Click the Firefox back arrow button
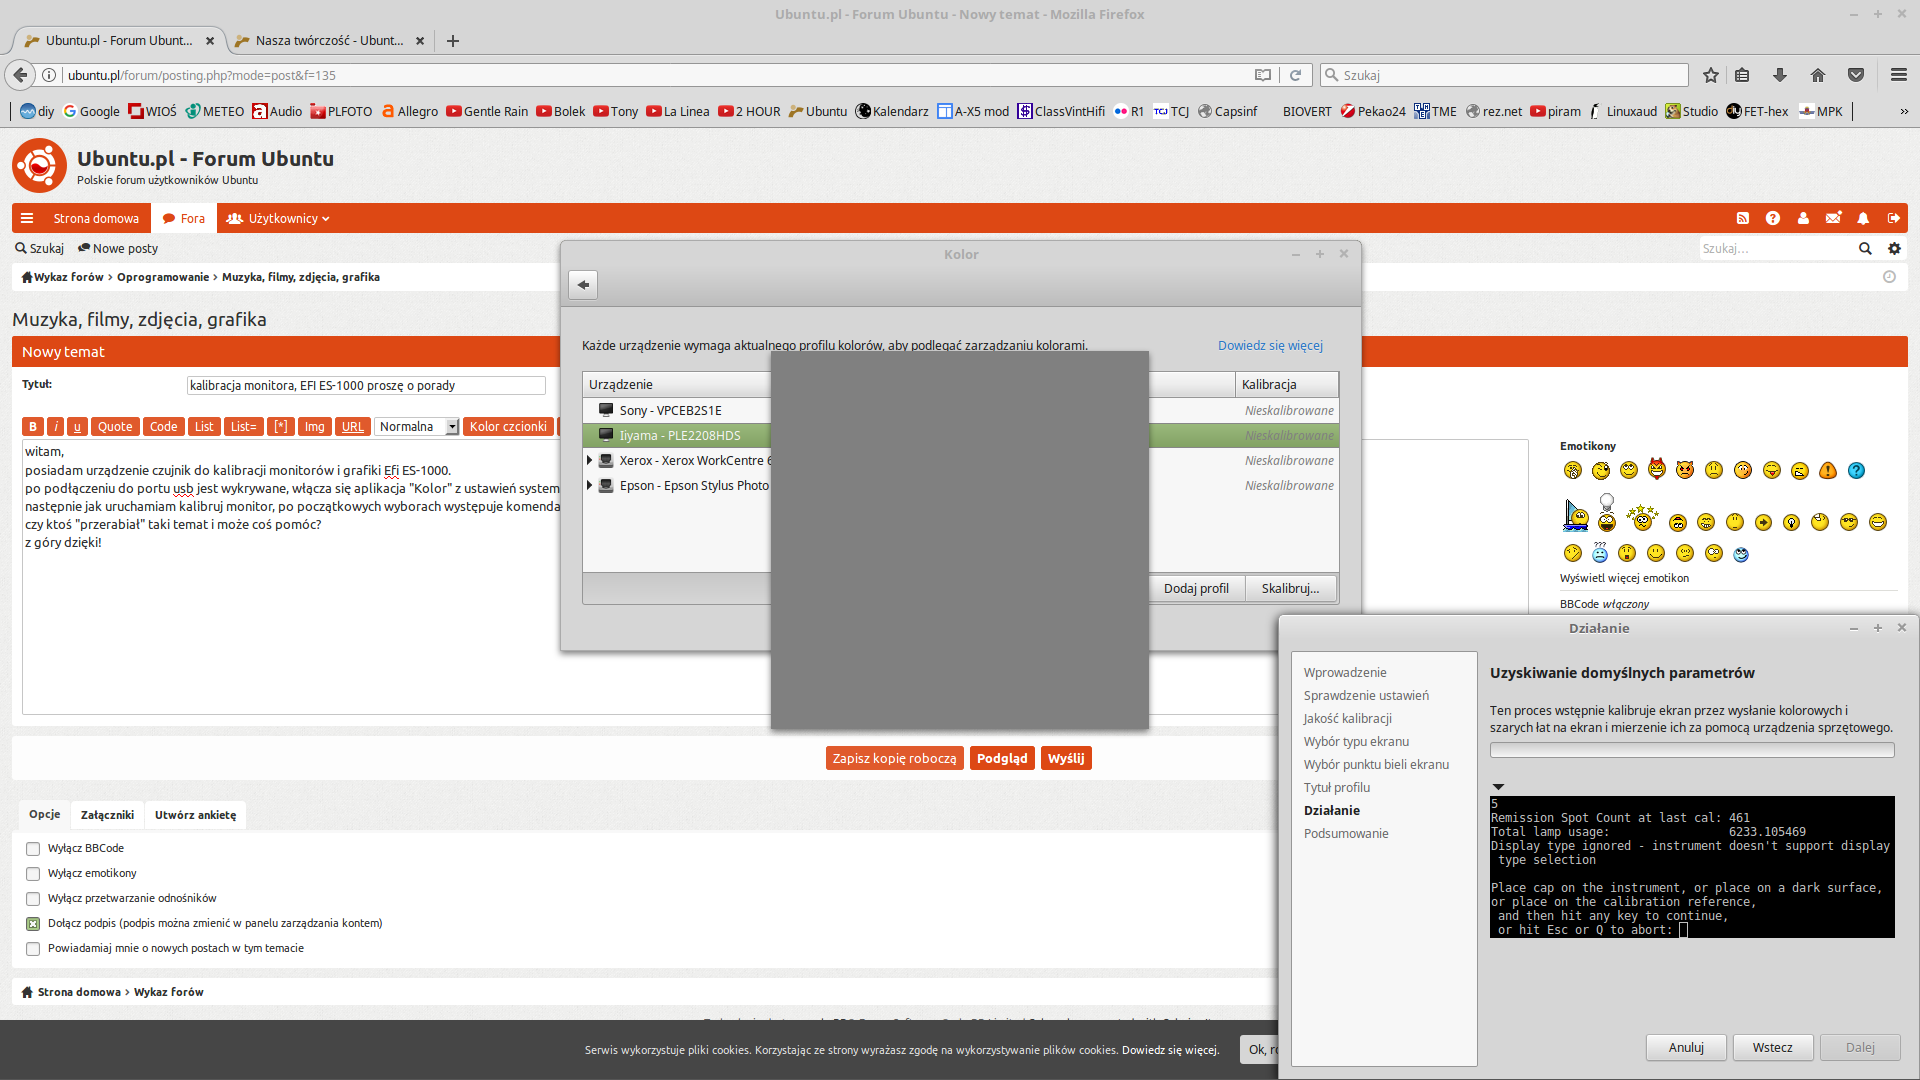 [20, 75]
